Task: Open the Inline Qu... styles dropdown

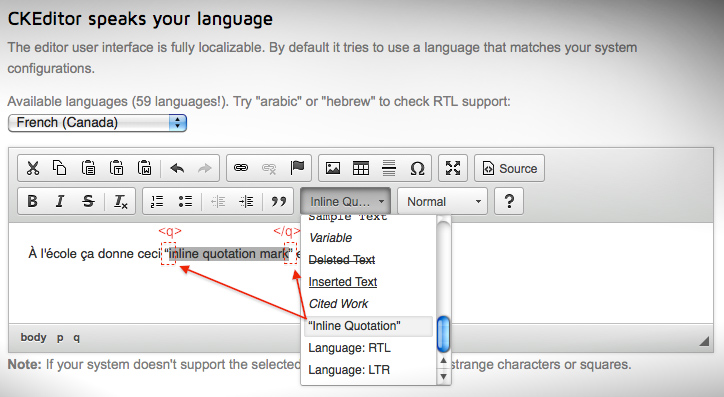Action: pos(345,202)
